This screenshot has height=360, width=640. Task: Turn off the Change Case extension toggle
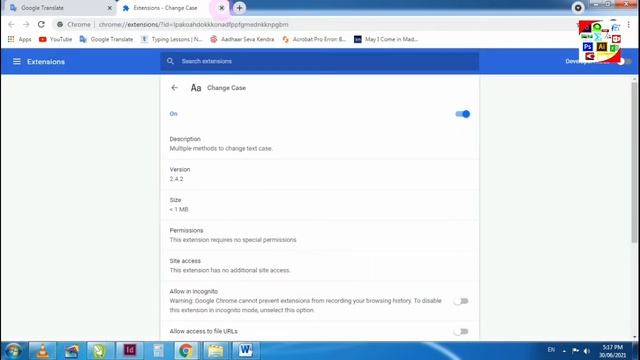(x=462, y=114)
